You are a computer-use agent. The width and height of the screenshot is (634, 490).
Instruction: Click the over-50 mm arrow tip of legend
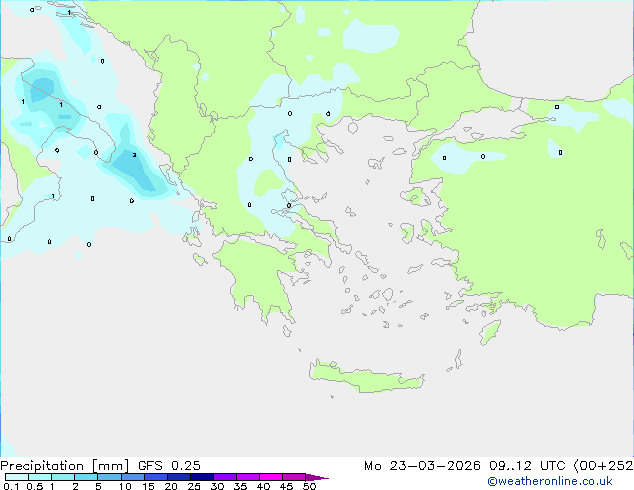point(317,477)
